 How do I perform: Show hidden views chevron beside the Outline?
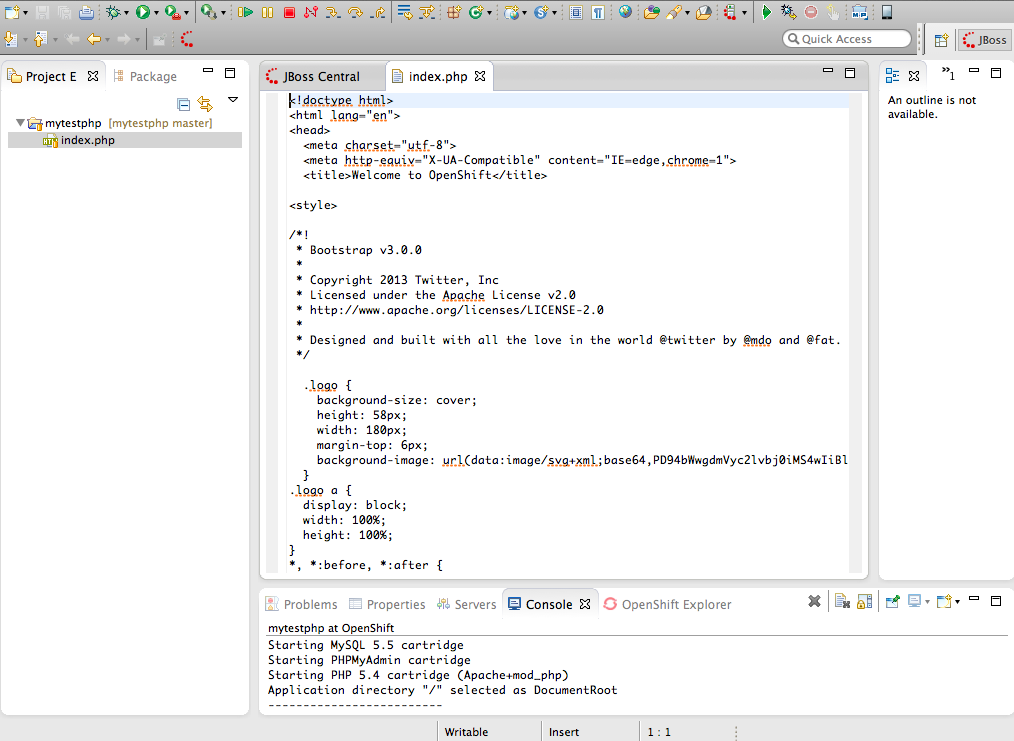[x=948, y=73]
